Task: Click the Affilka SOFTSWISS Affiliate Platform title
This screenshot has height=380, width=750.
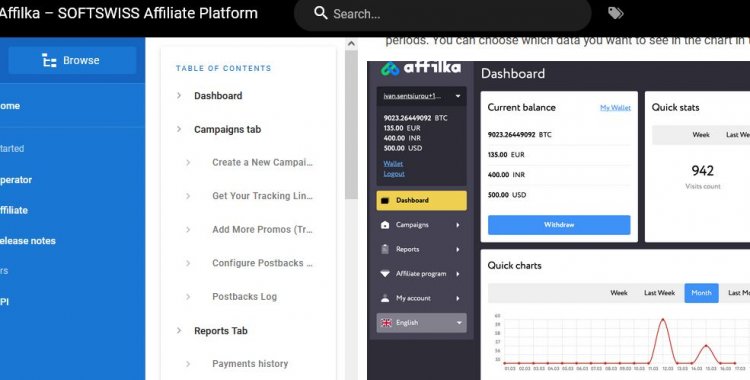Action: tap(129, 13)
